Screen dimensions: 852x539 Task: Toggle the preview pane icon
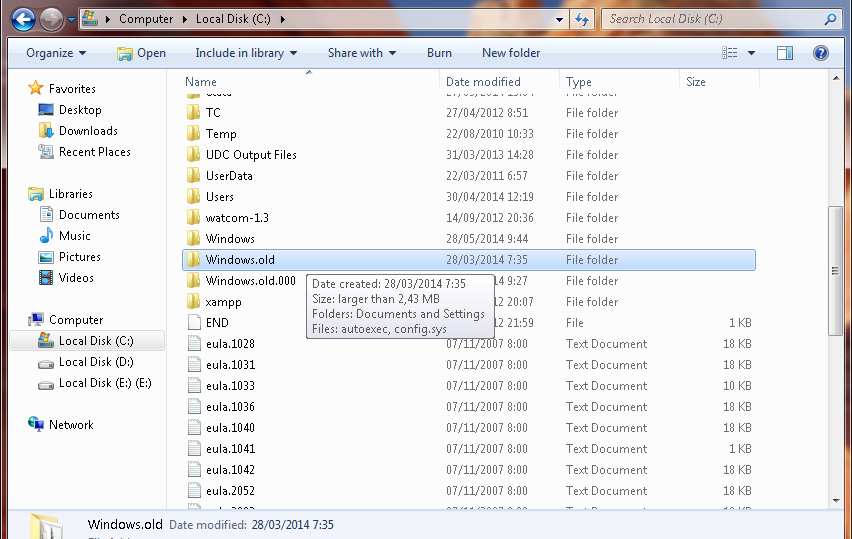785,53
